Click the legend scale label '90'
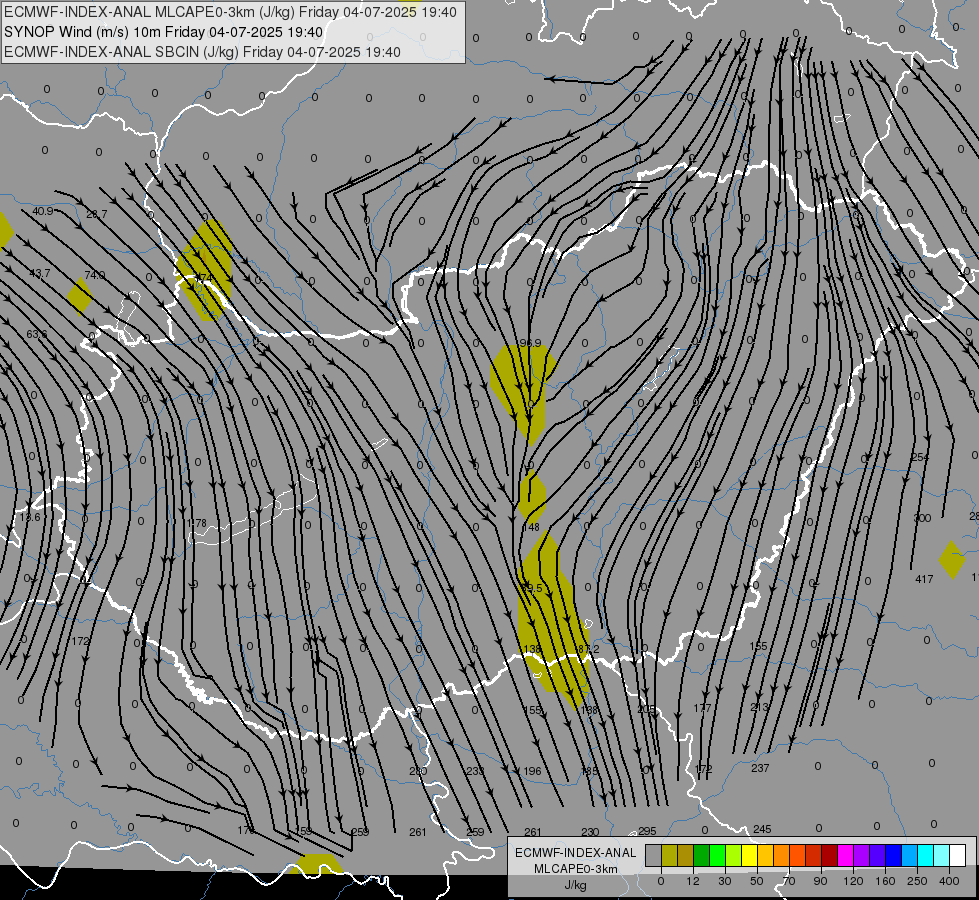Screen dimensions: 979x900 (820, 881)
